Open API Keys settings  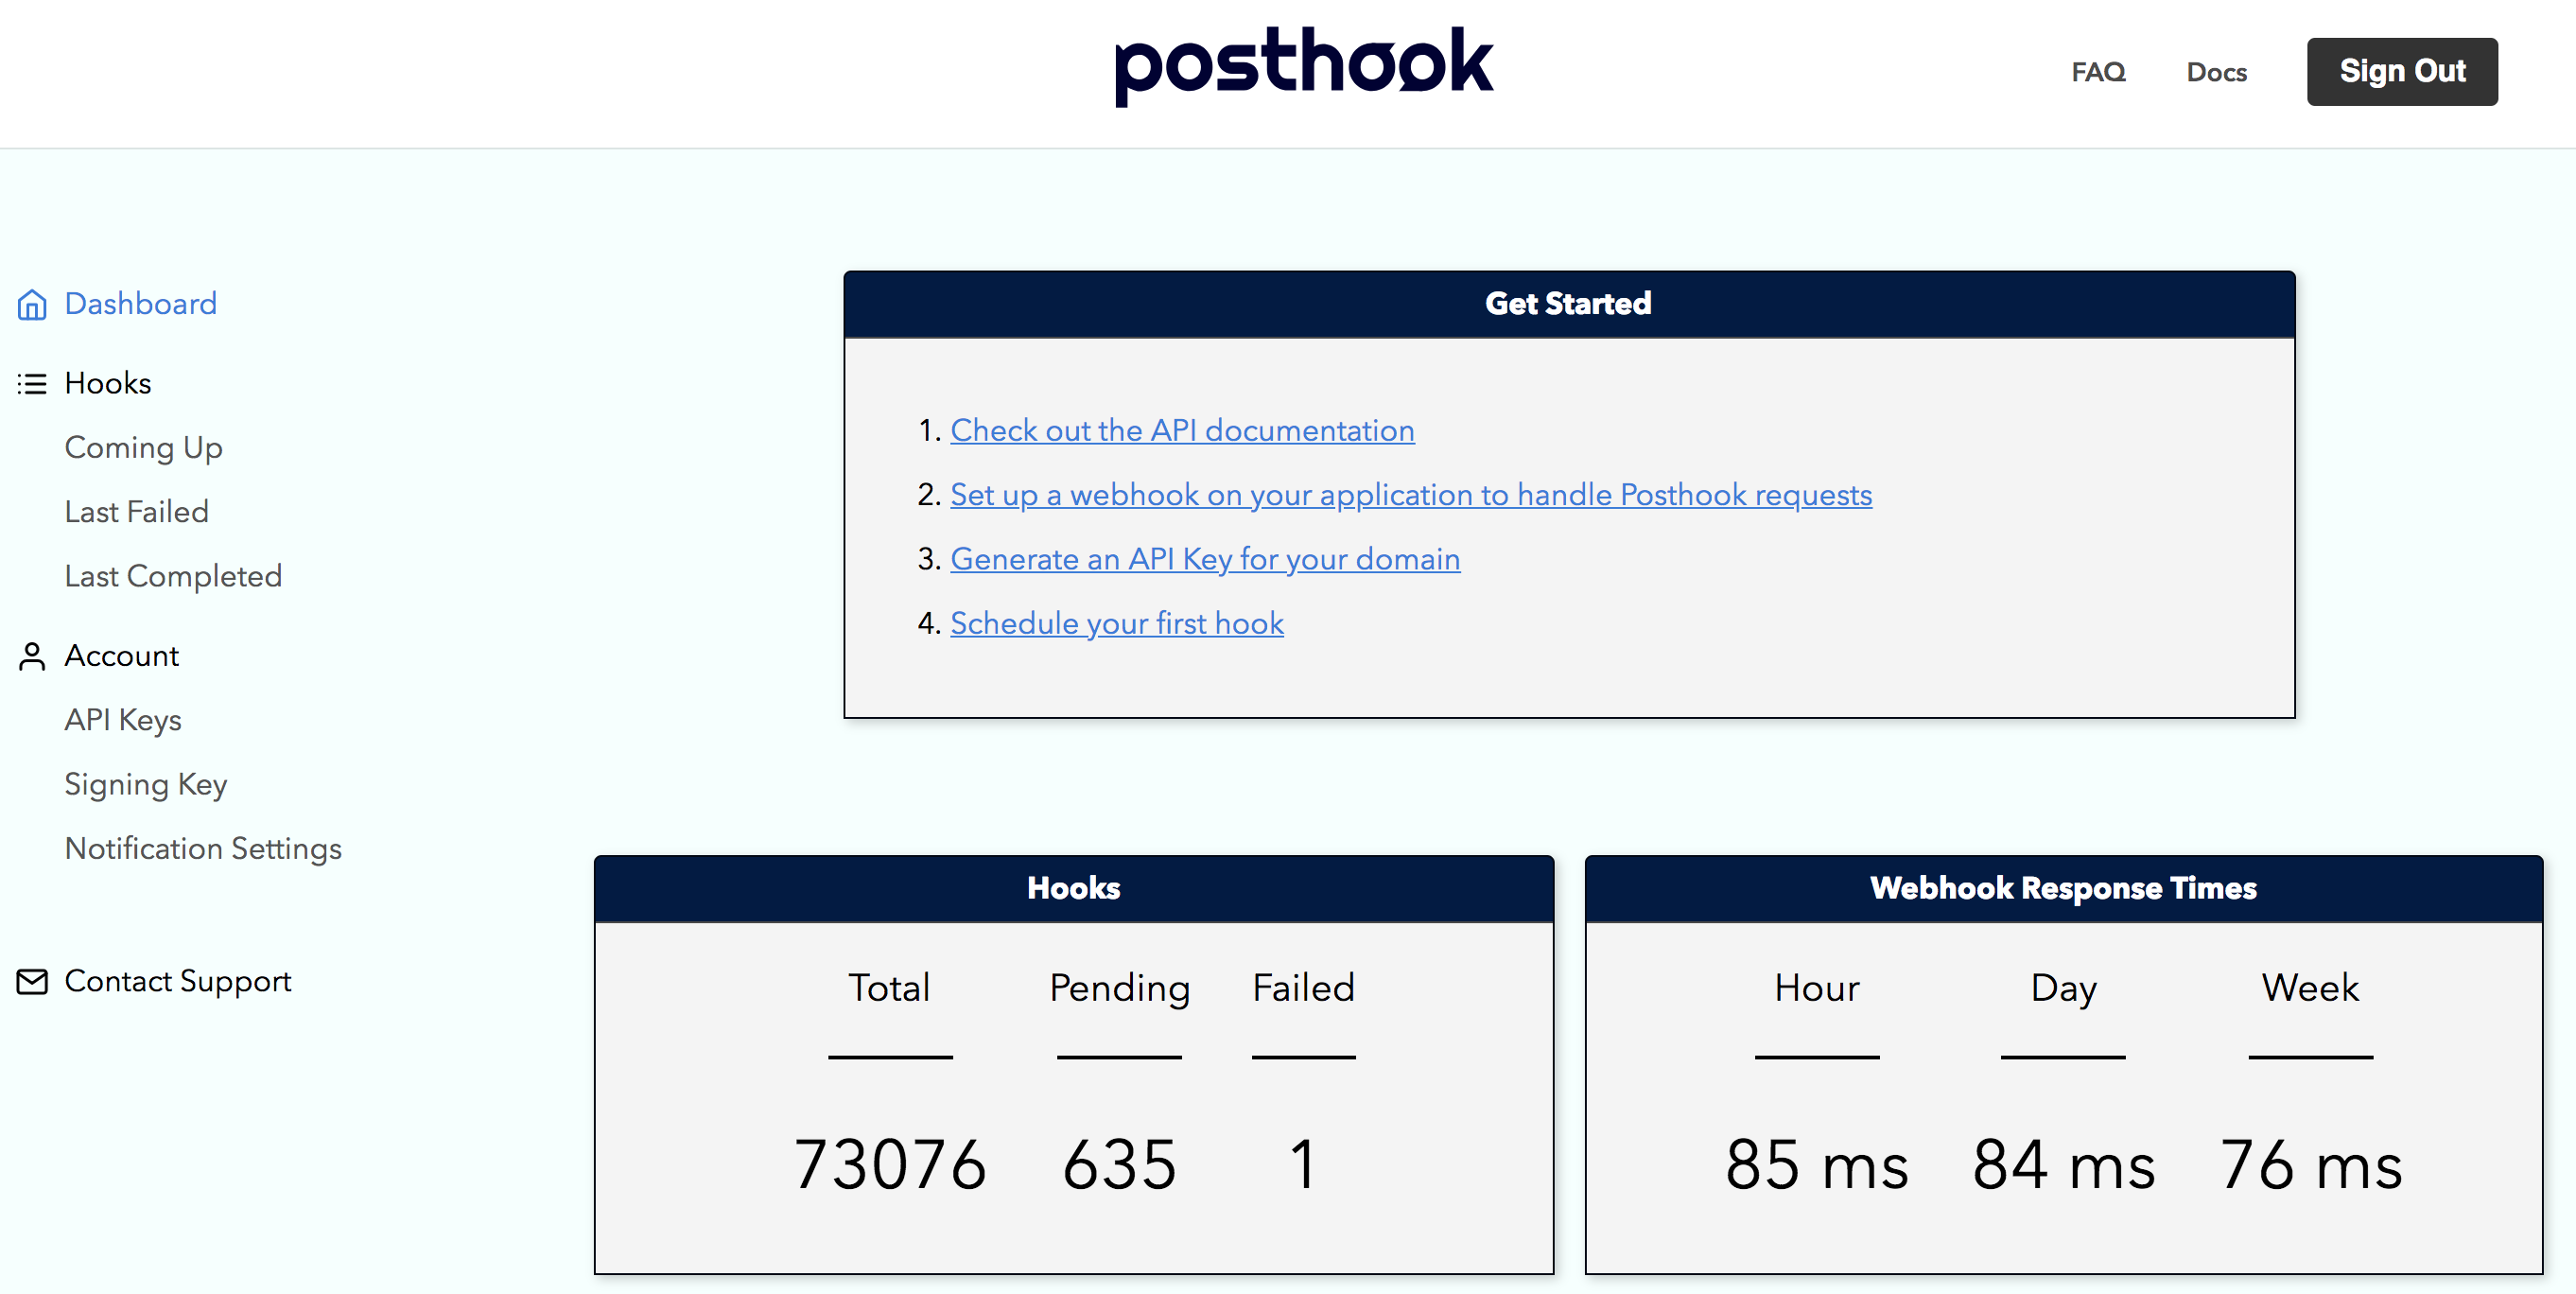pyautogui.click(x=123, y=720)
